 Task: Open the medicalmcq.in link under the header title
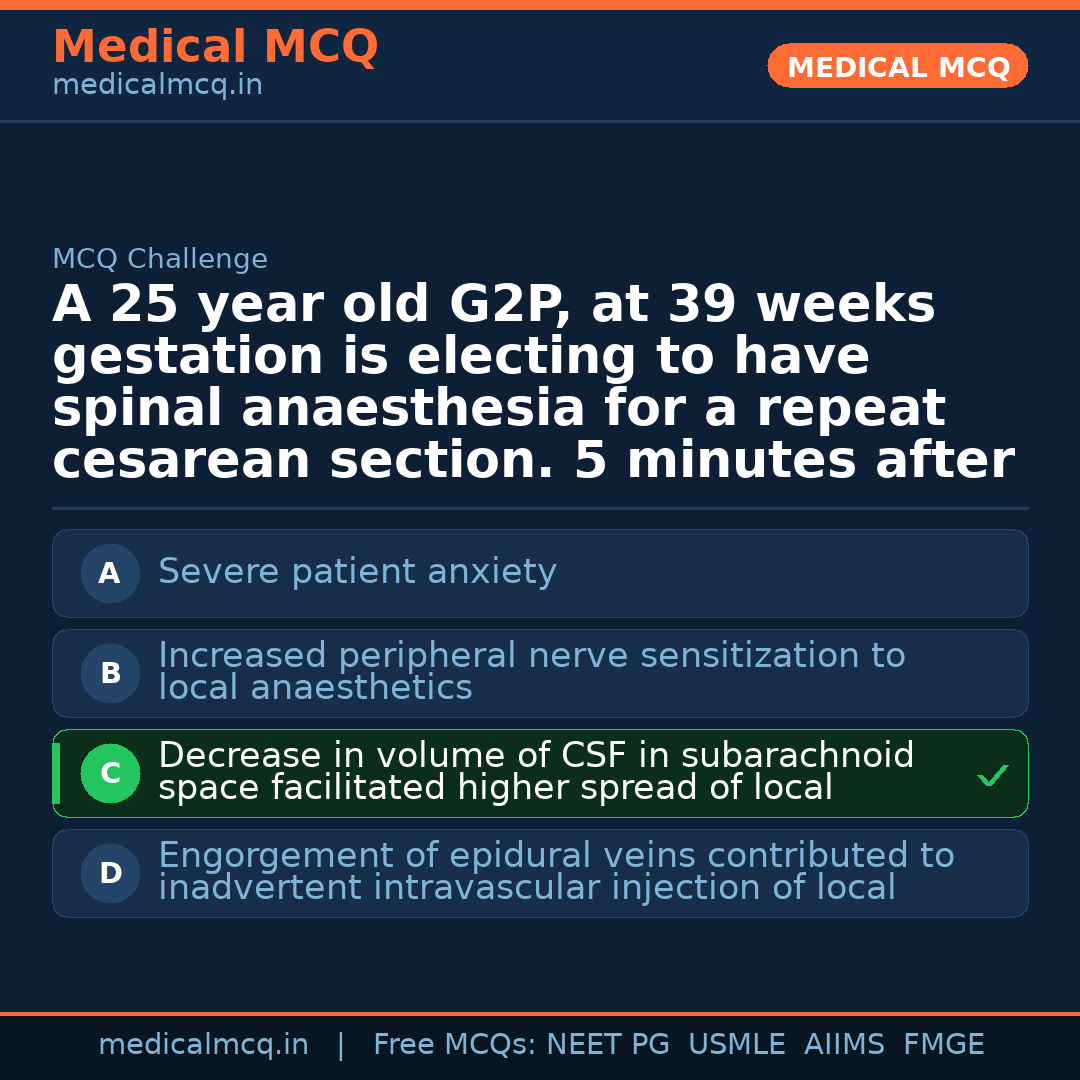[x=157, y=86]
